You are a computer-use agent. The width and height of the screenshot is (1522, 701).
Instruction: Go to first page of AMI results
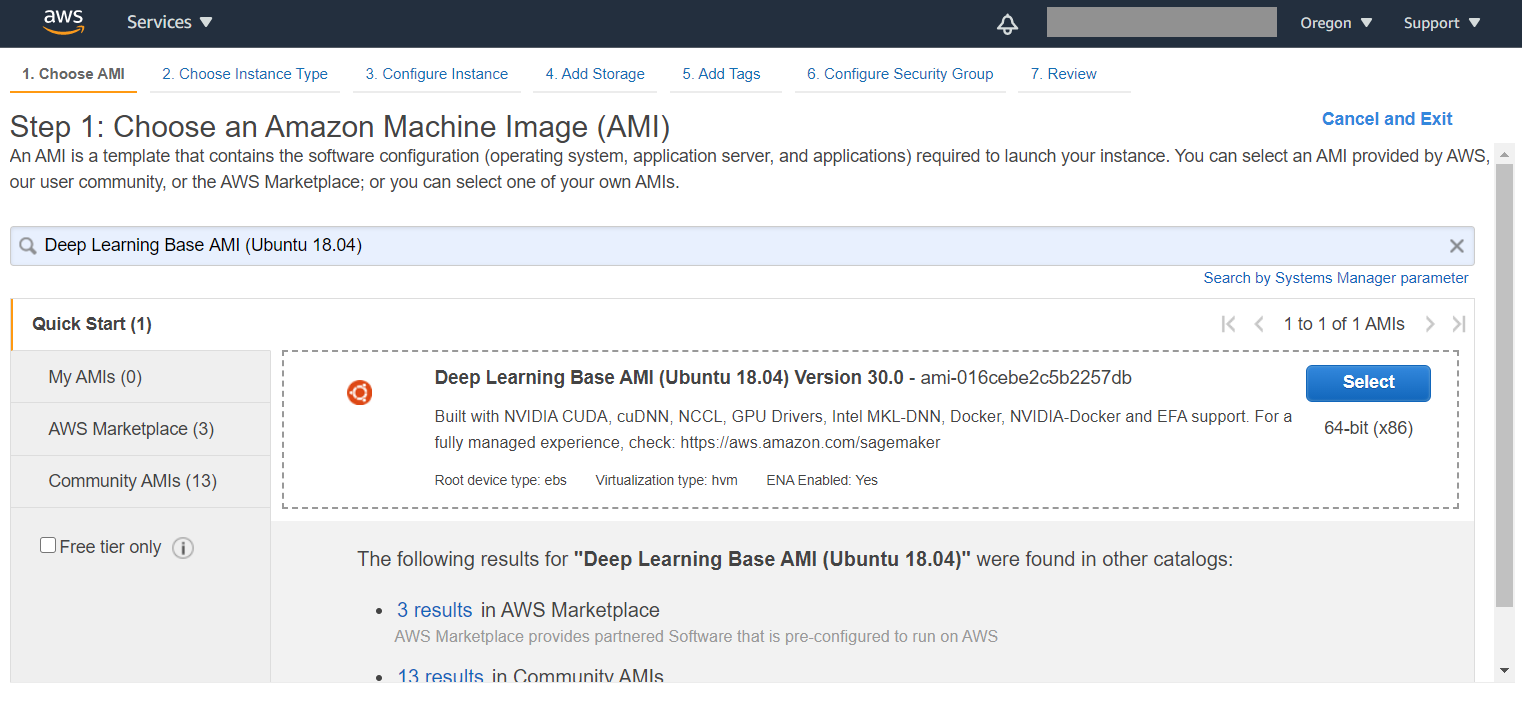(x=1229, y=324)
